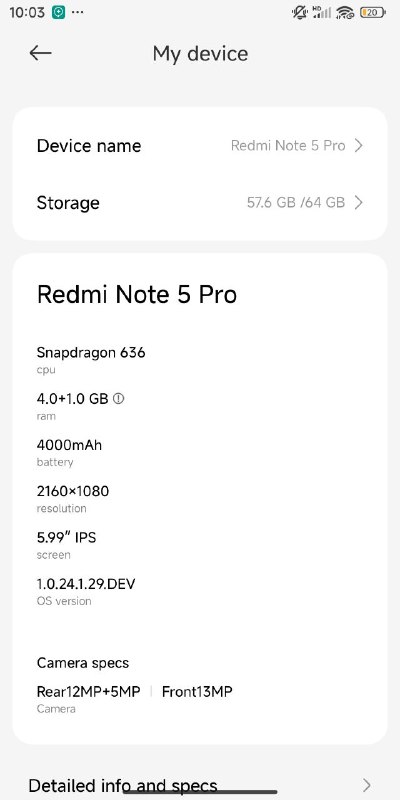Open the Detailed info and specs chevron
Screen dimensions: 400x800
366,785
